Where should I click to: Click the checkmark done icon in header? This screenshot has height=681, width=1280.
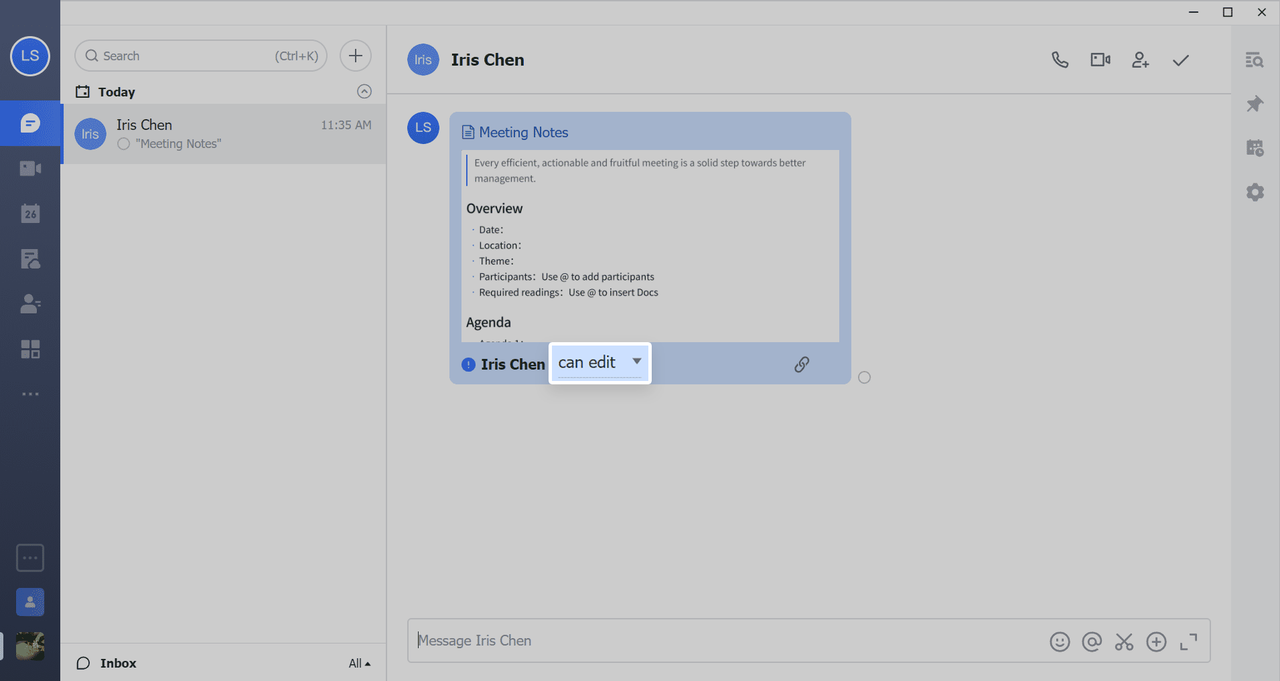click(x=1181, y=60)
